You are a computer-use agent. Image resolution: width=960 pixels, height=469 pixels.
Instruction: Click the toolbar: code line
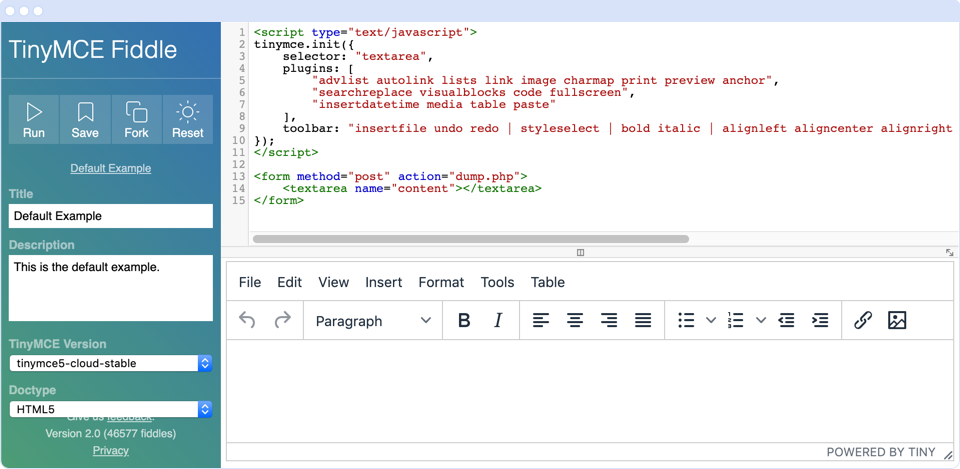618,129
